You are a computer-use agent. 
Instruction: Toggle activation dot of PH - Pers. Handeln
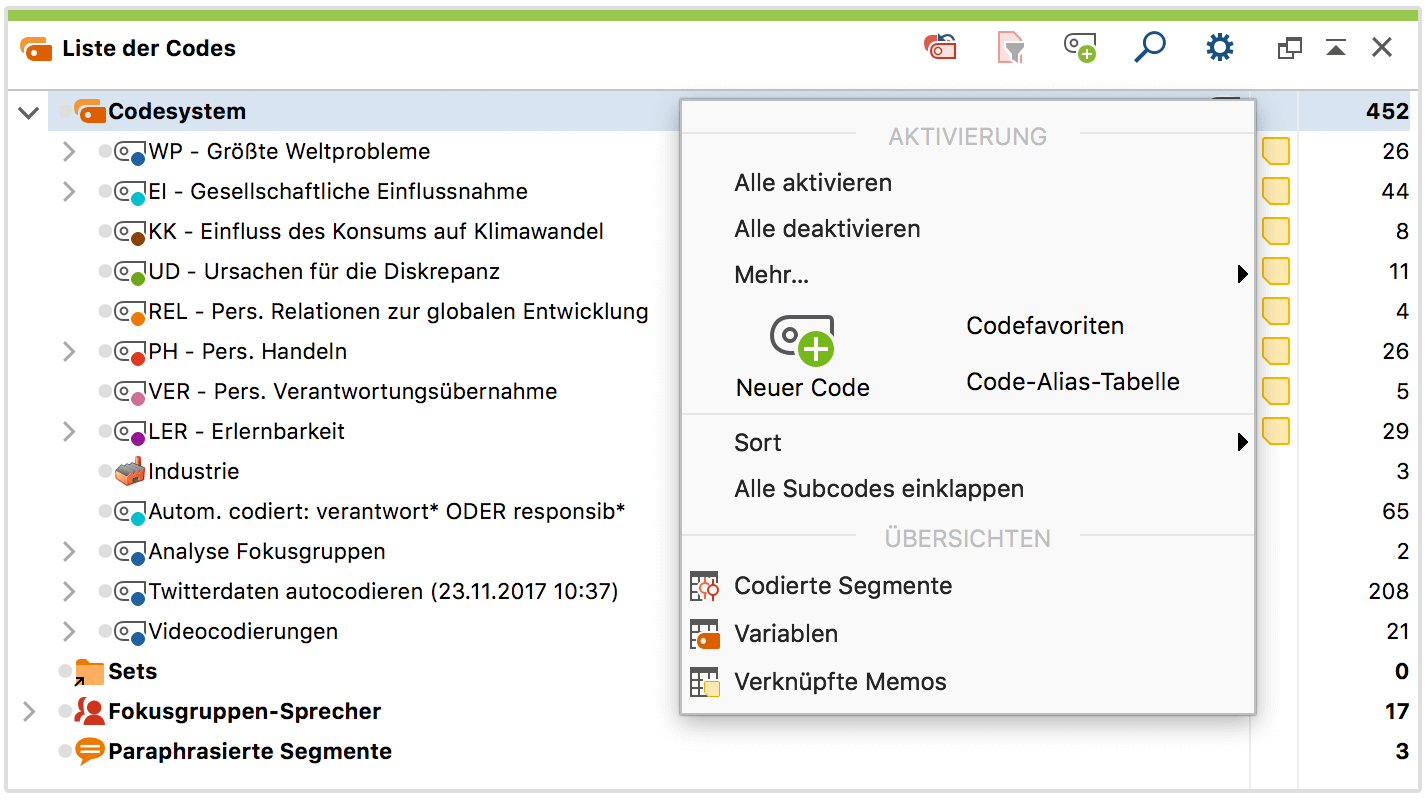coord(105,352)
